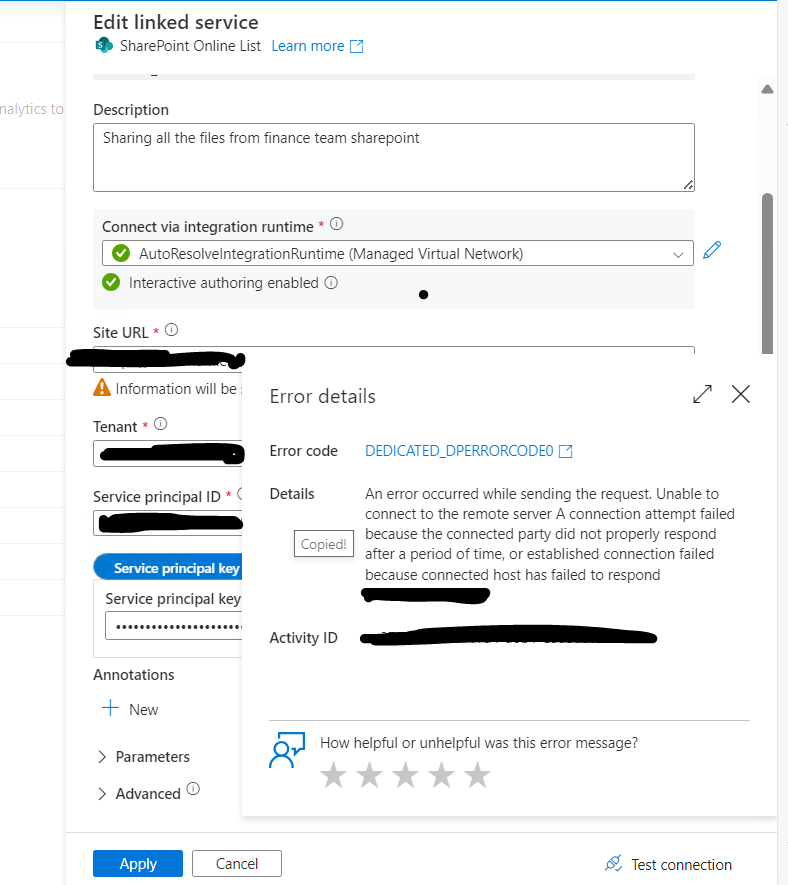This screenshot has height=885, width=788.
Task: Open the DEDICATED_DPERRORCODE0 error code link
Action: tap(469, 451)
